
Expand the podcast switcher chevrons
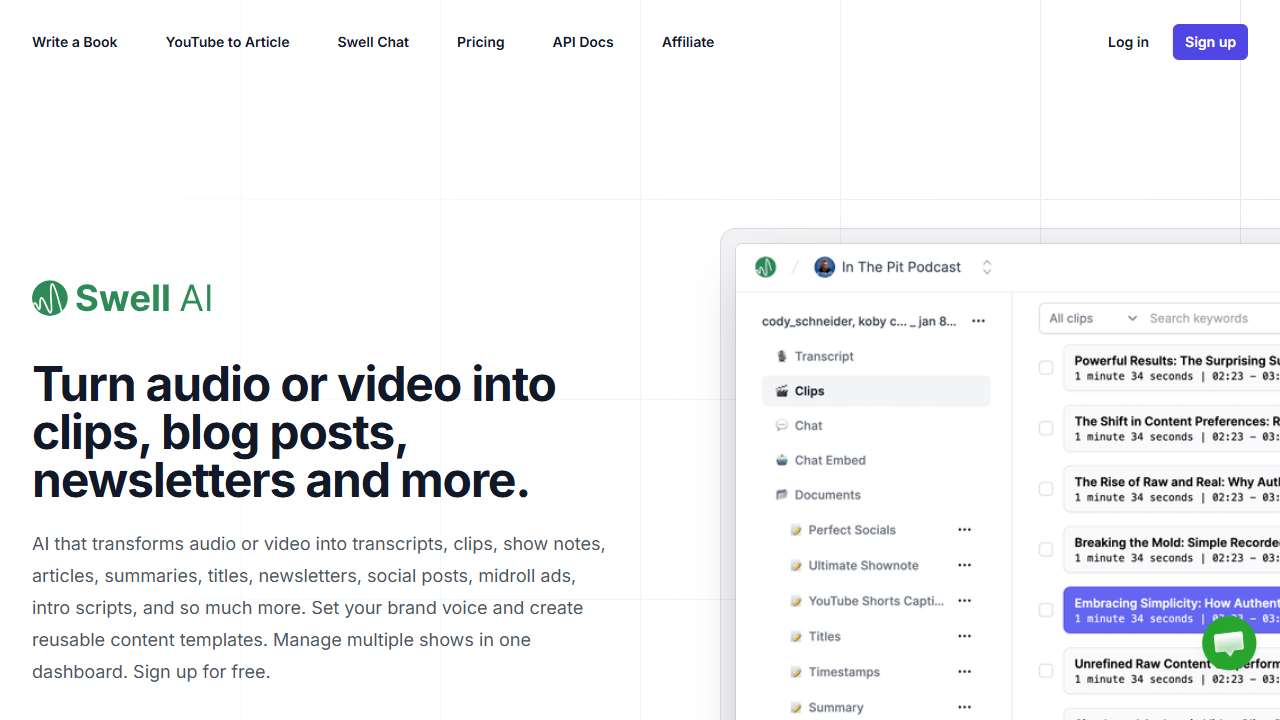pos(987,267)
